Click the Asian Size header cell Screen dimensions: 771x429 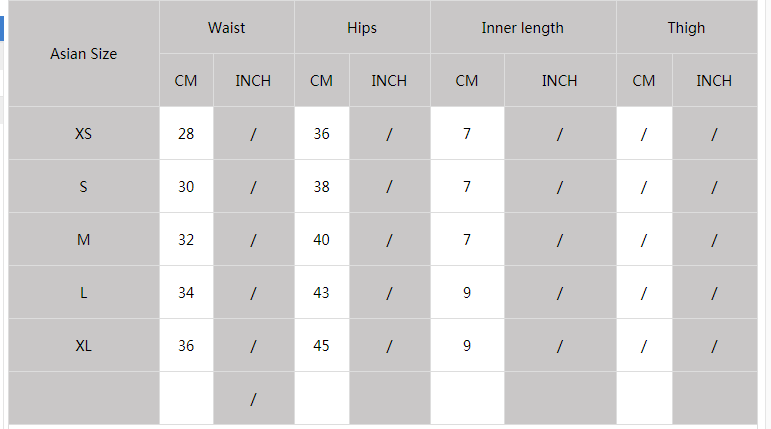(83, 54)
